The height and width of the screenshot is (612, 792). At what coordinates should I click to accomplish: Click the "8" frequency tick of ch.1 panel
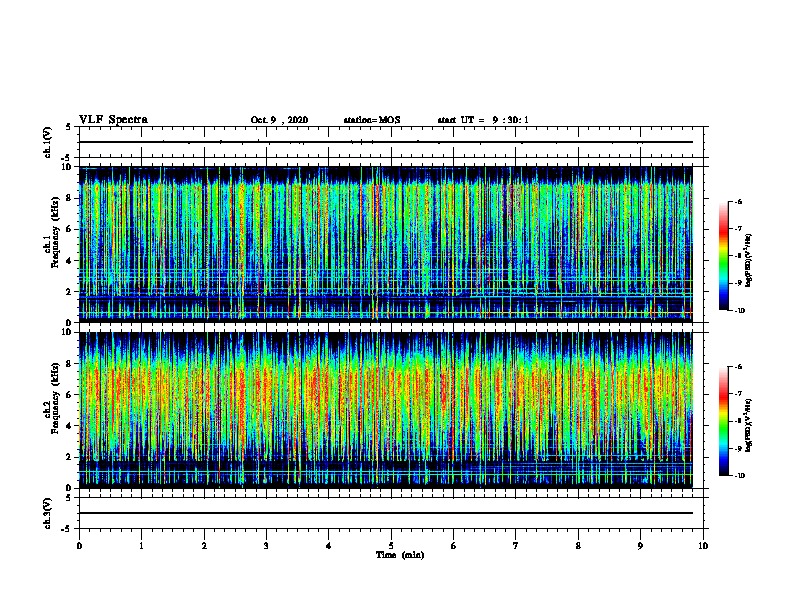(x=69, y=198)
